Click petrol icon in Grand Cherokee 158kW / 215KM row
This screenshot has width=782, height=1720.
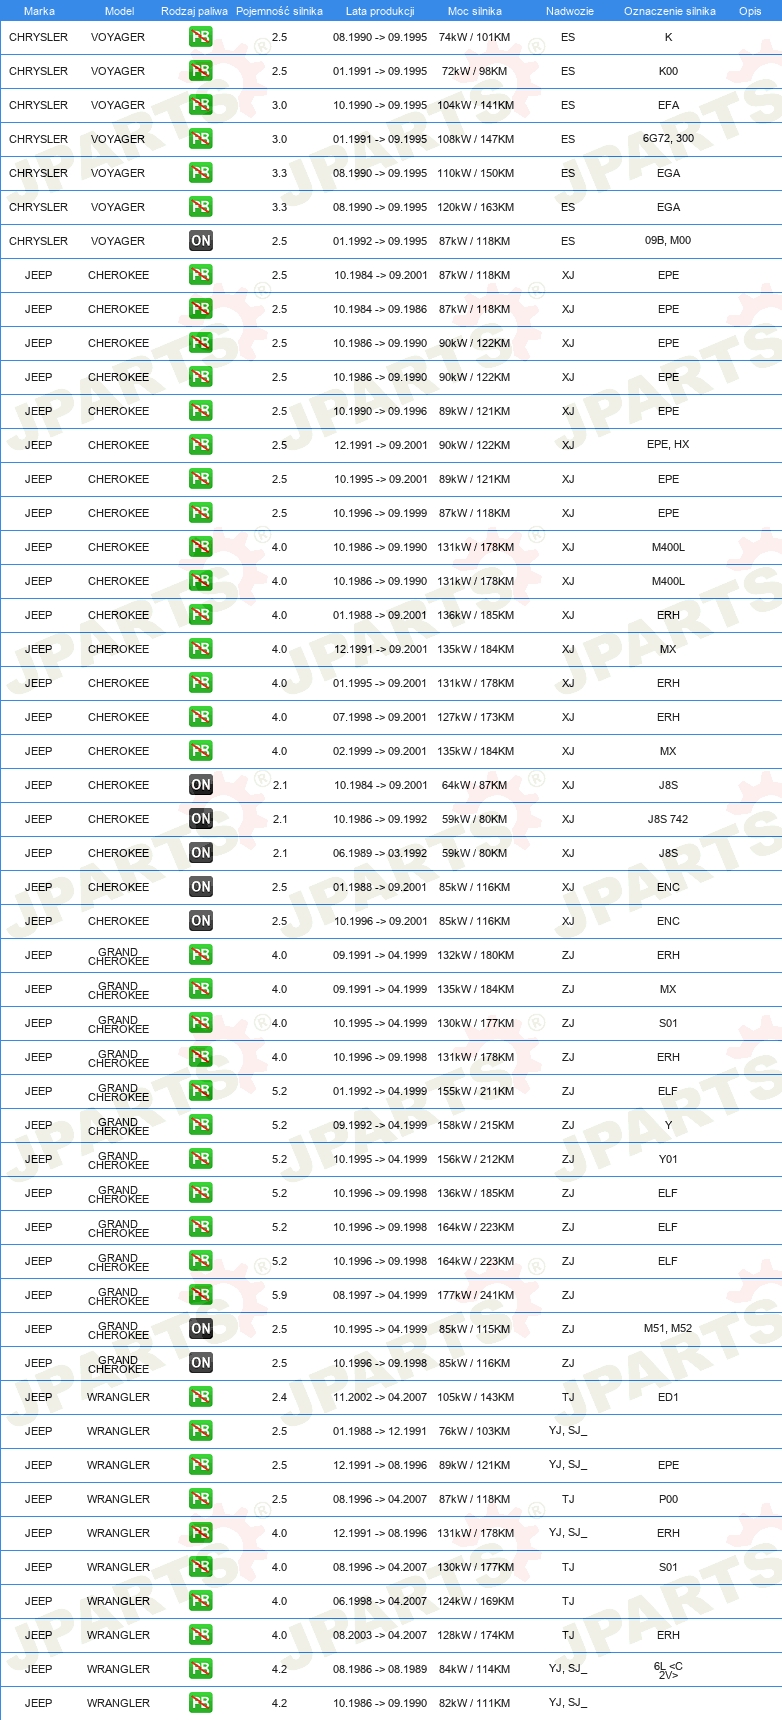point(201,1125)
